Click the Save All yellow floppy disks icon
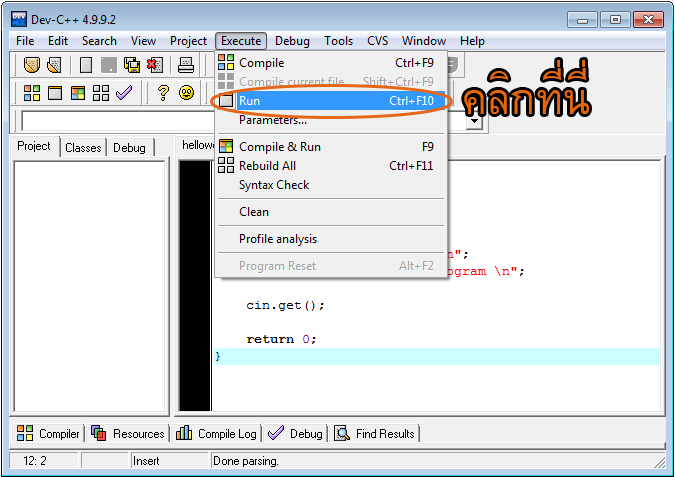Screen dimensions: 675x477 click(x=132, y=65)
